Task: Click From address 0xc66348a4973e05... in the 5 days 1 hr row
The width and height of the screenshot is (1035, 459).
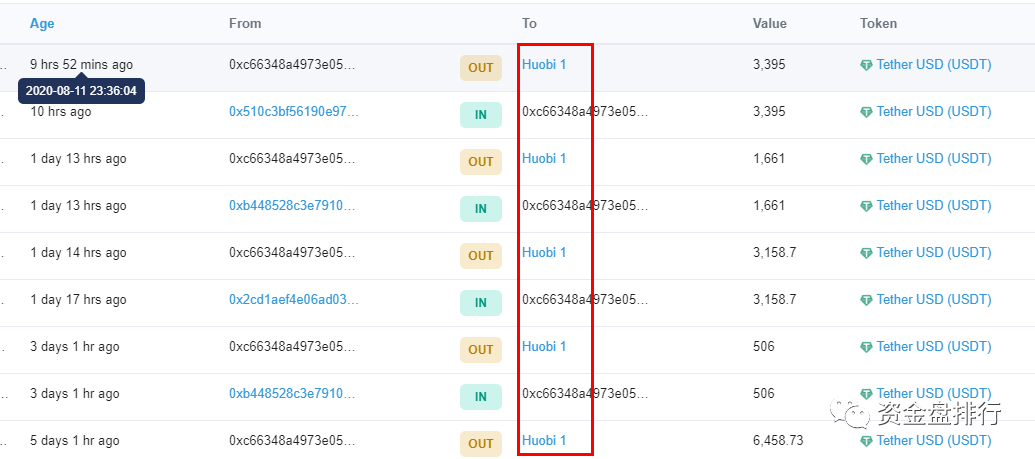Action: click(292, 440)
